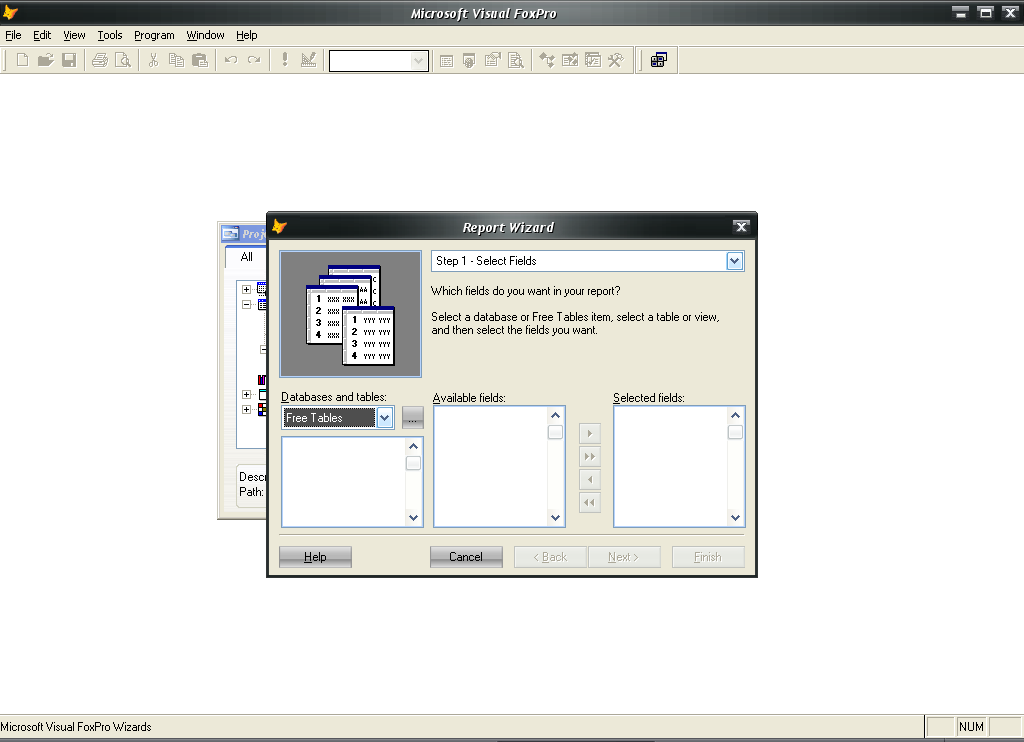
Task: Click the Project Manager window title icon
Action: (x=231, y=233)
